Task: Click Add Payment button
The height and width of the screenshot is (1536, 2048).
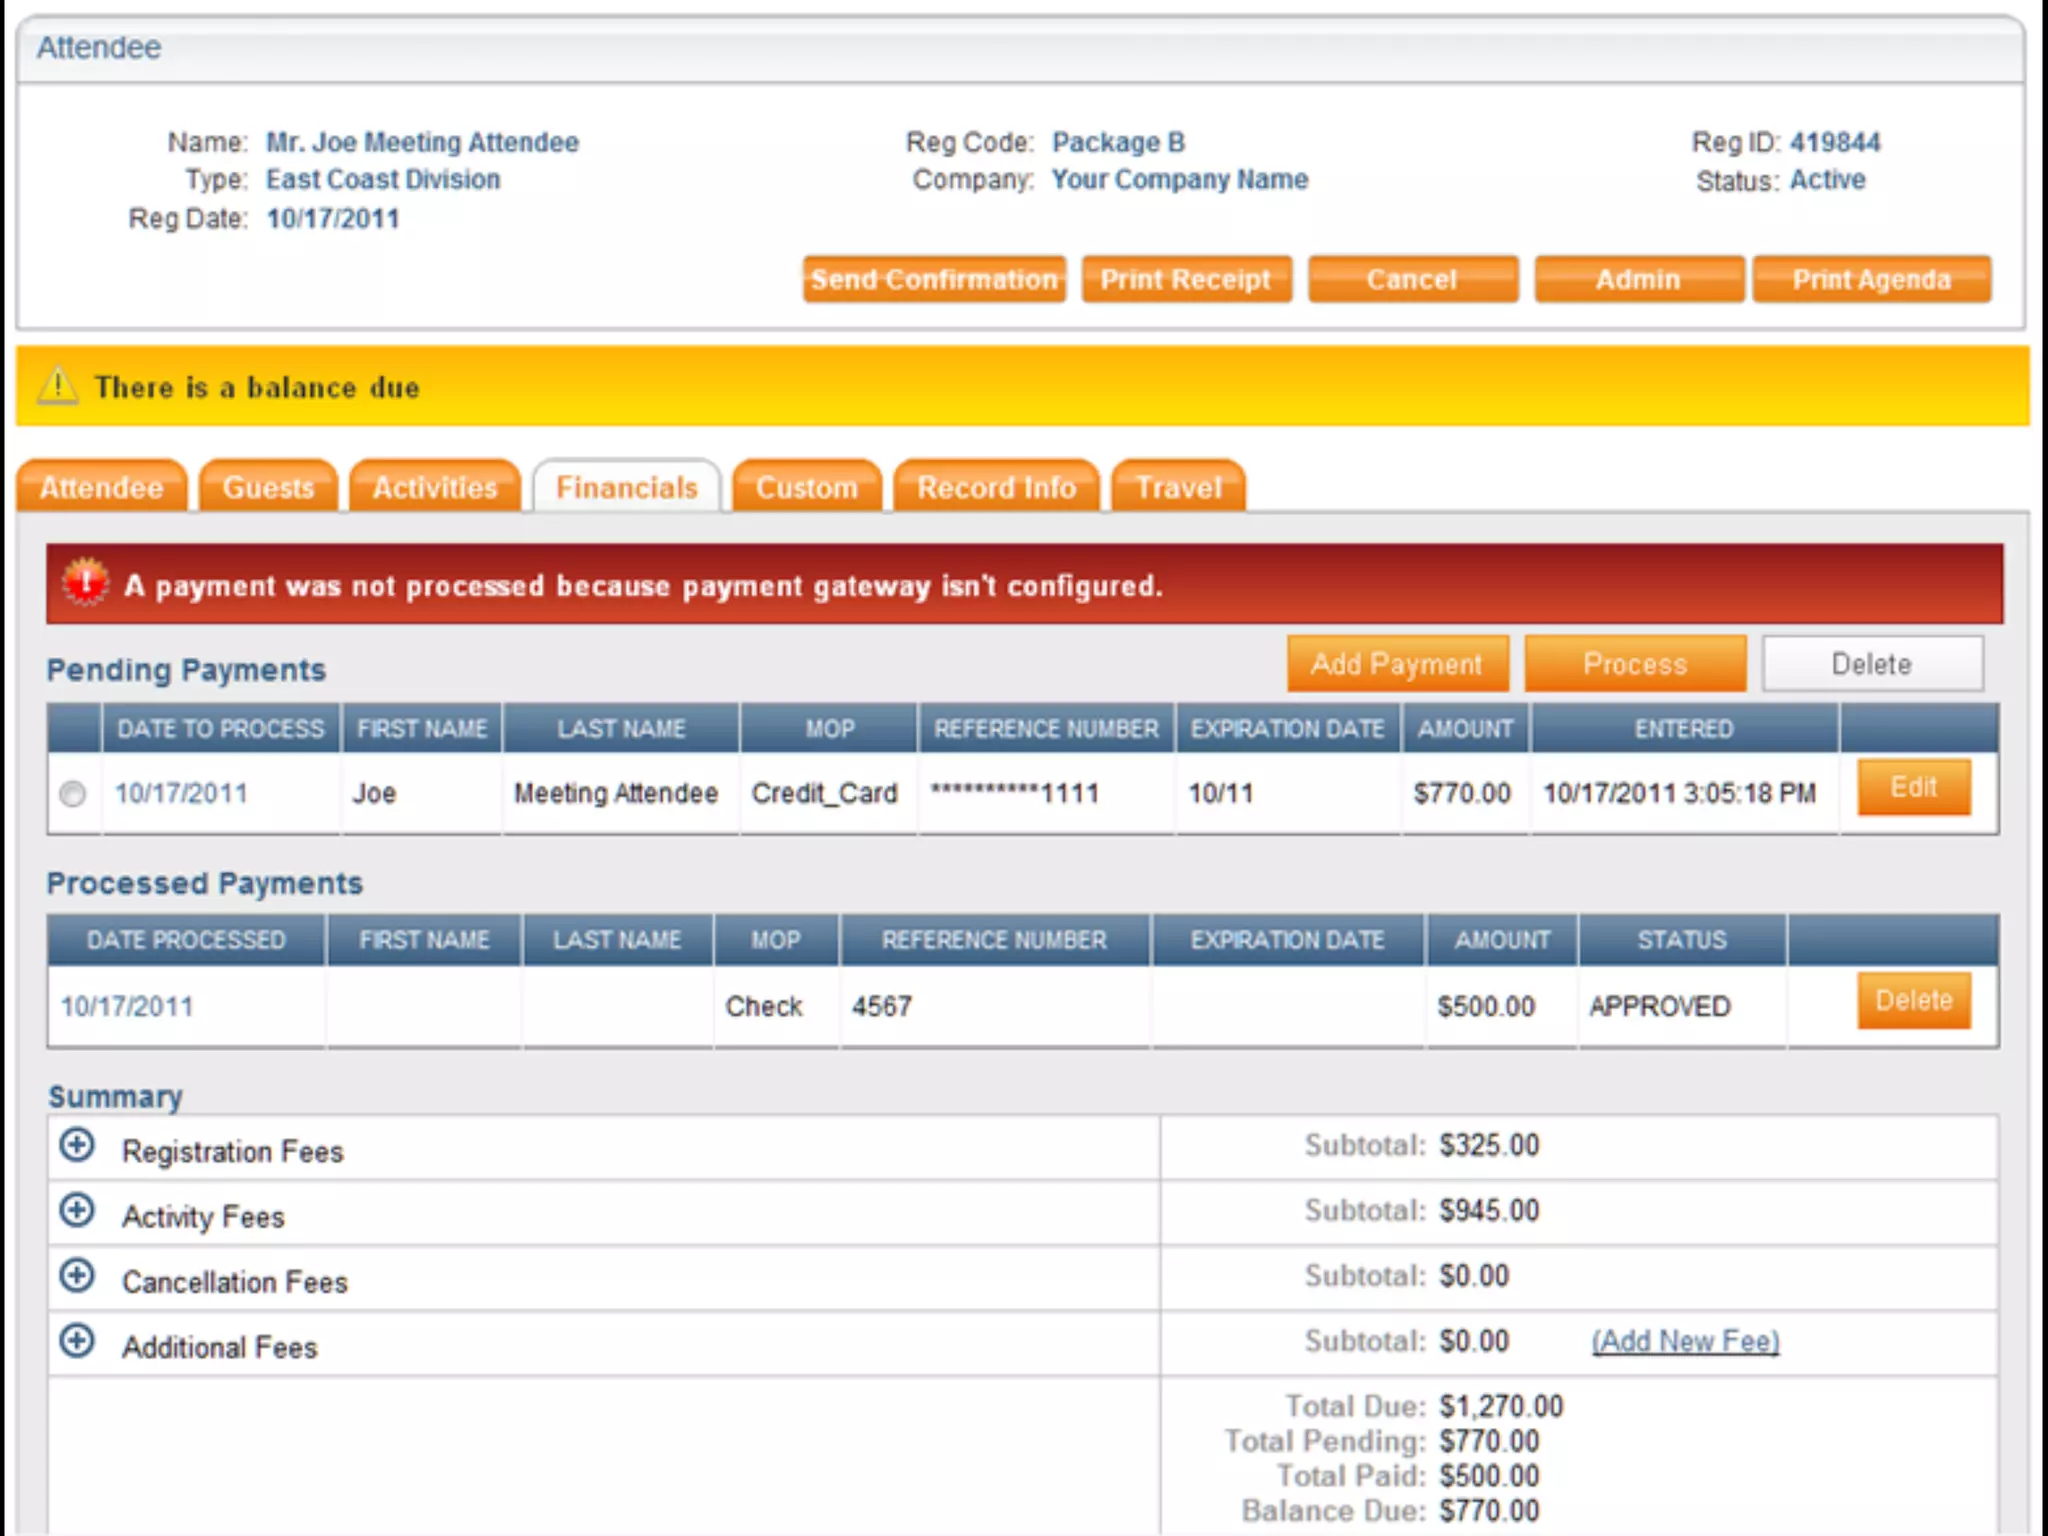Action: coord(1397,664)
